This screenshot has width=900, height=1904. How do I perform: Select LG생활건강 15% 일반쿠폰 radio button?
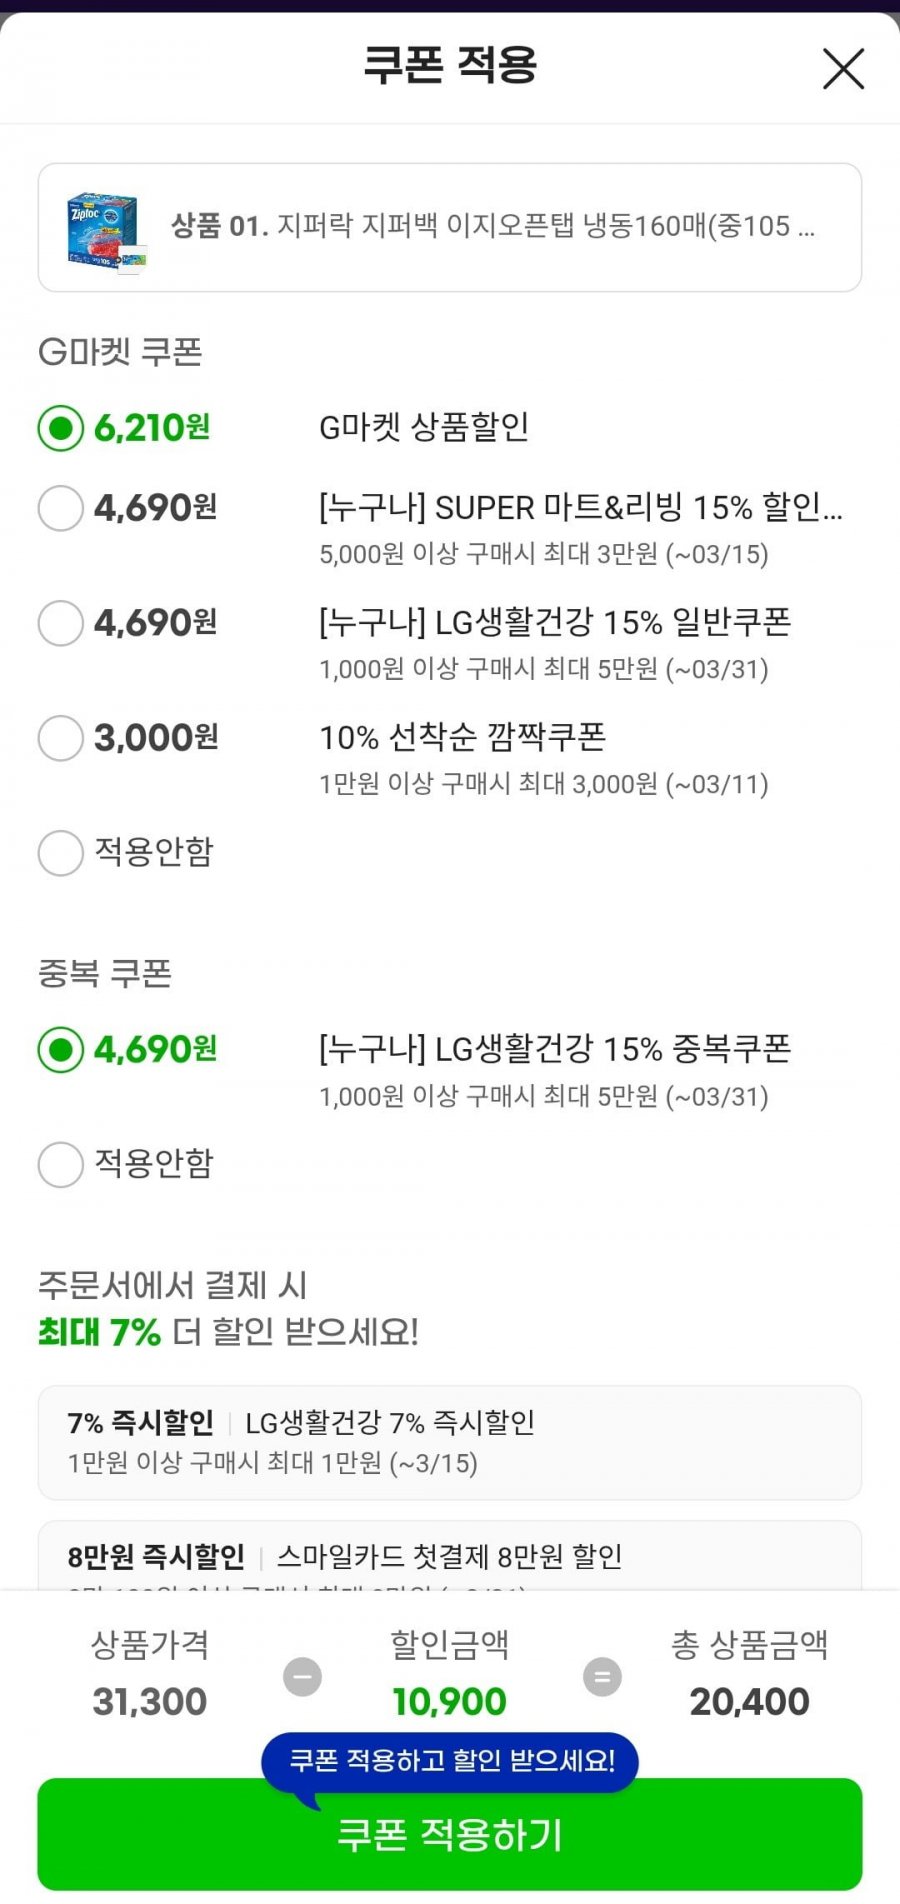click(61, 623)
